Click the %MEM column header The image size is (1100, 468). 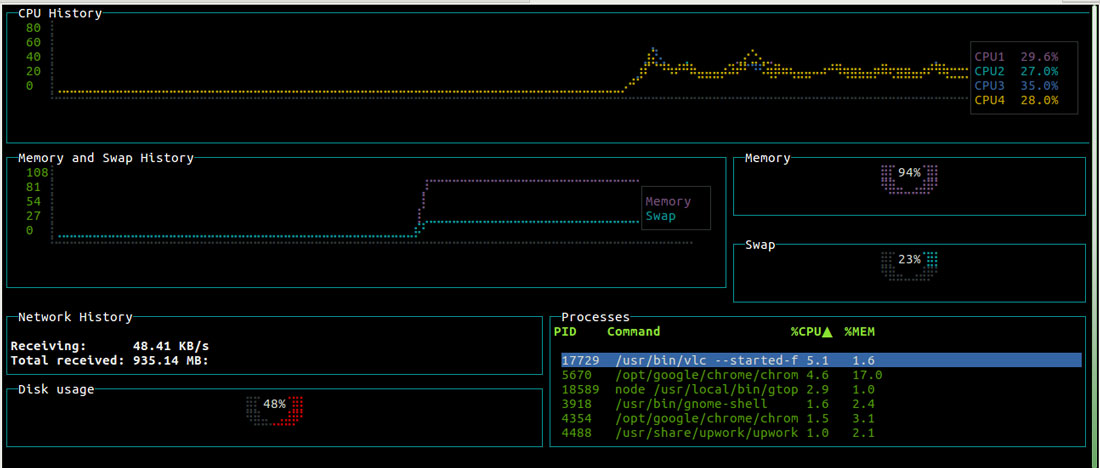[x=859, y=331]
